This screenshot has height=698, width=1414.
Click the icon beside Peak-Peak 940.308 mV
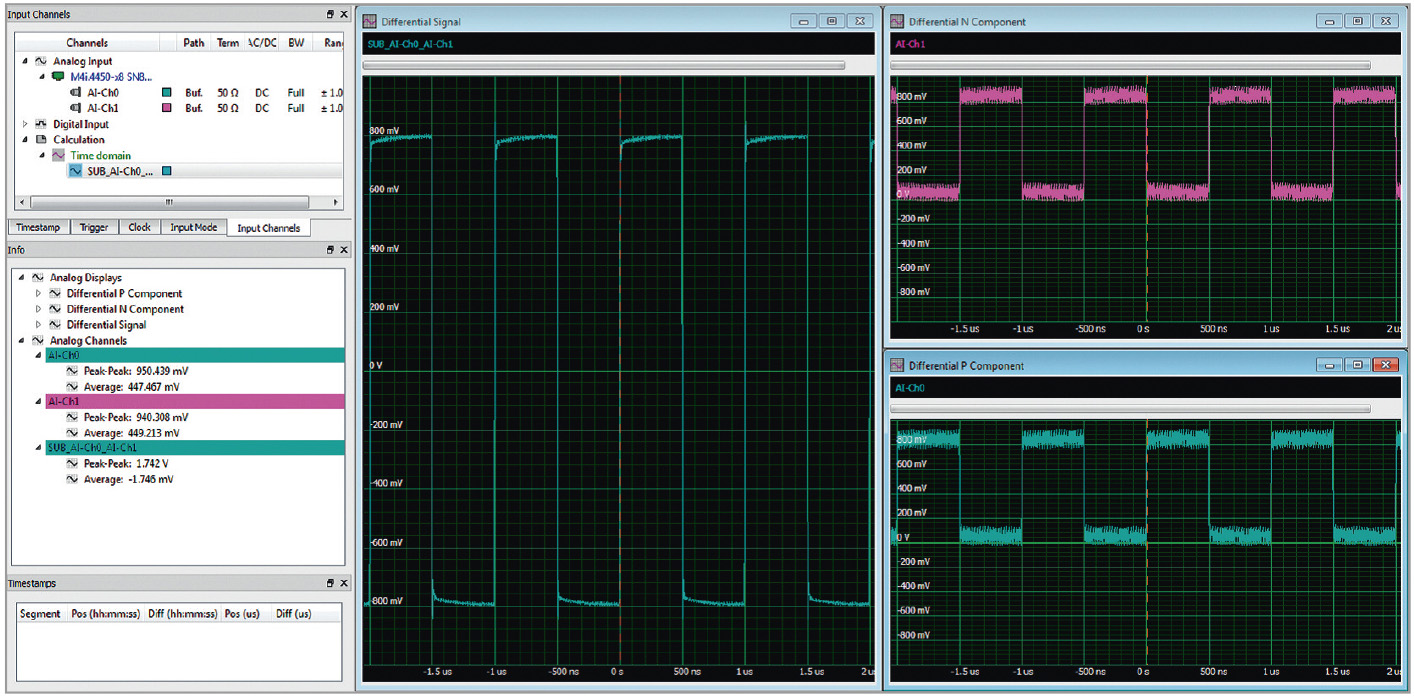tap(72, 417)
